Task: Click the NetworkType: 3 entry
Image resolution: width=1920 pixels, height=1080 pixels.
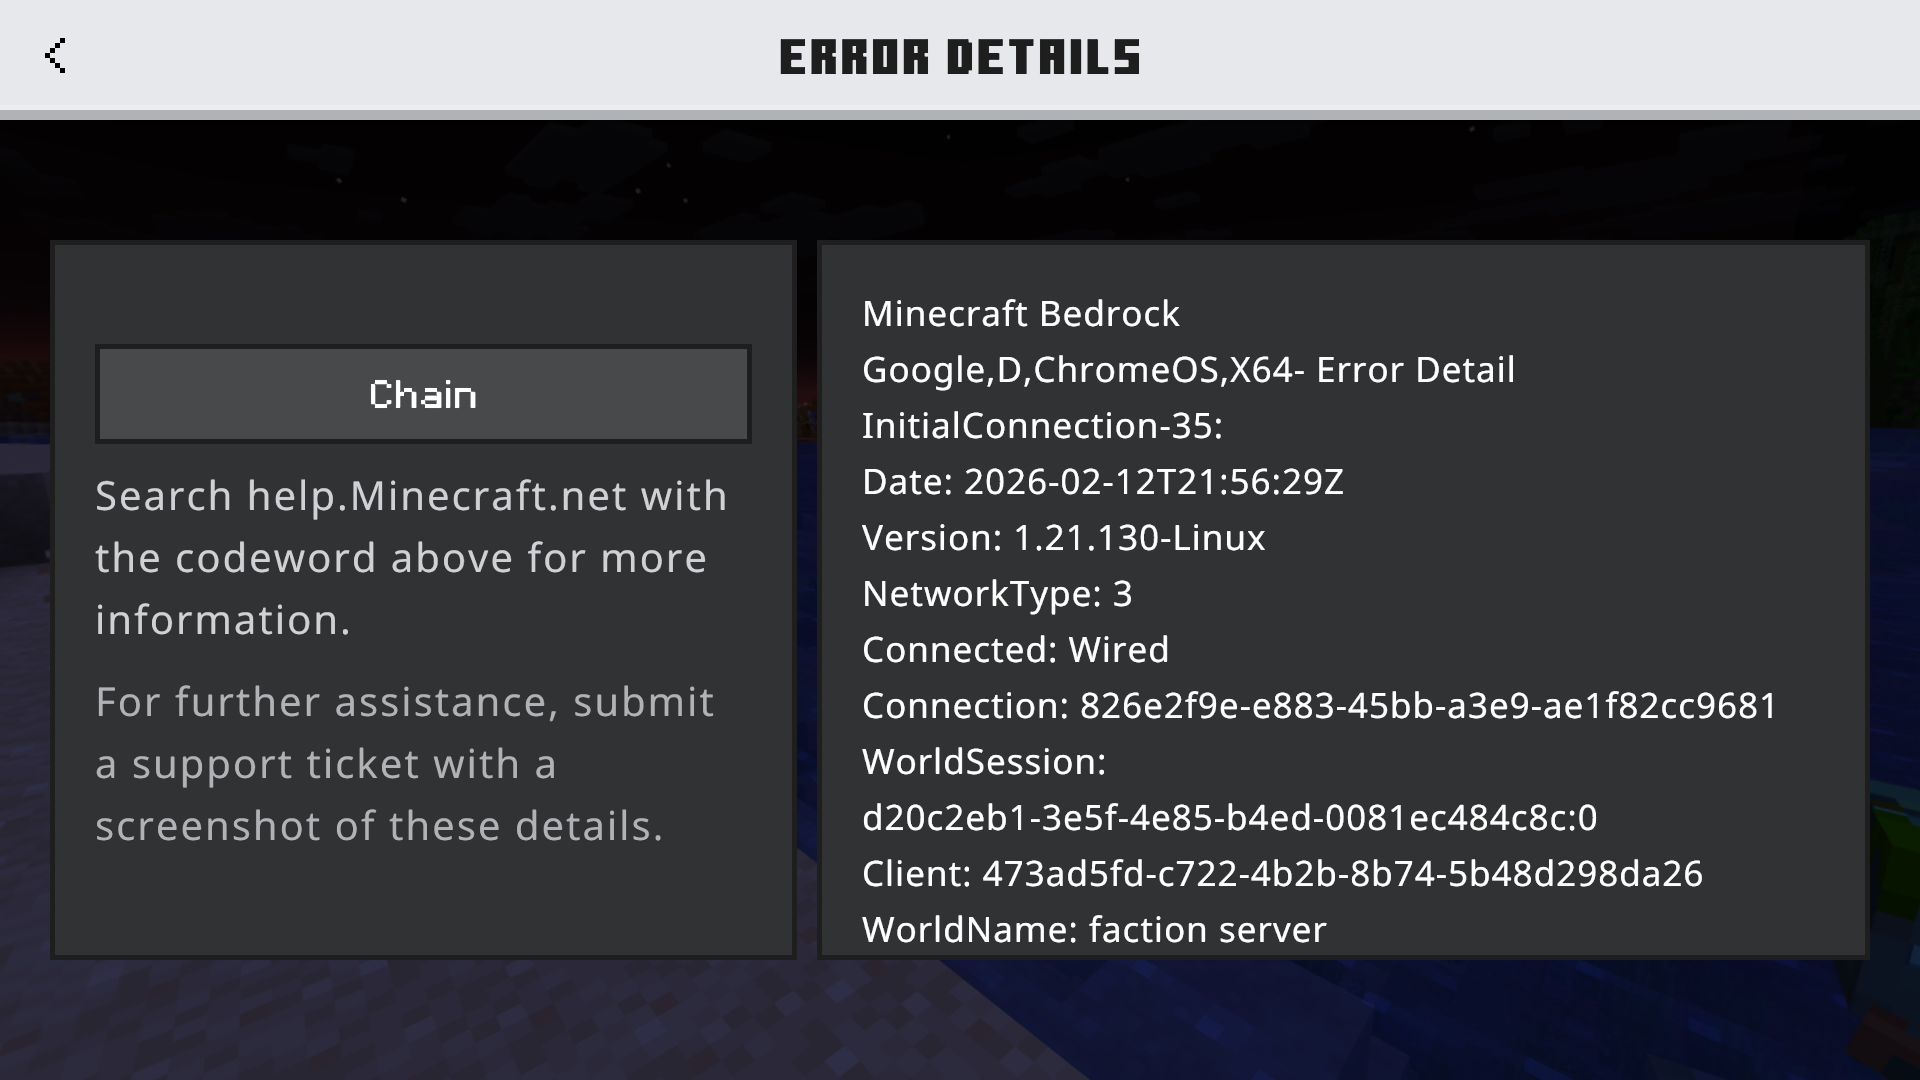Action: coord(997,594)
